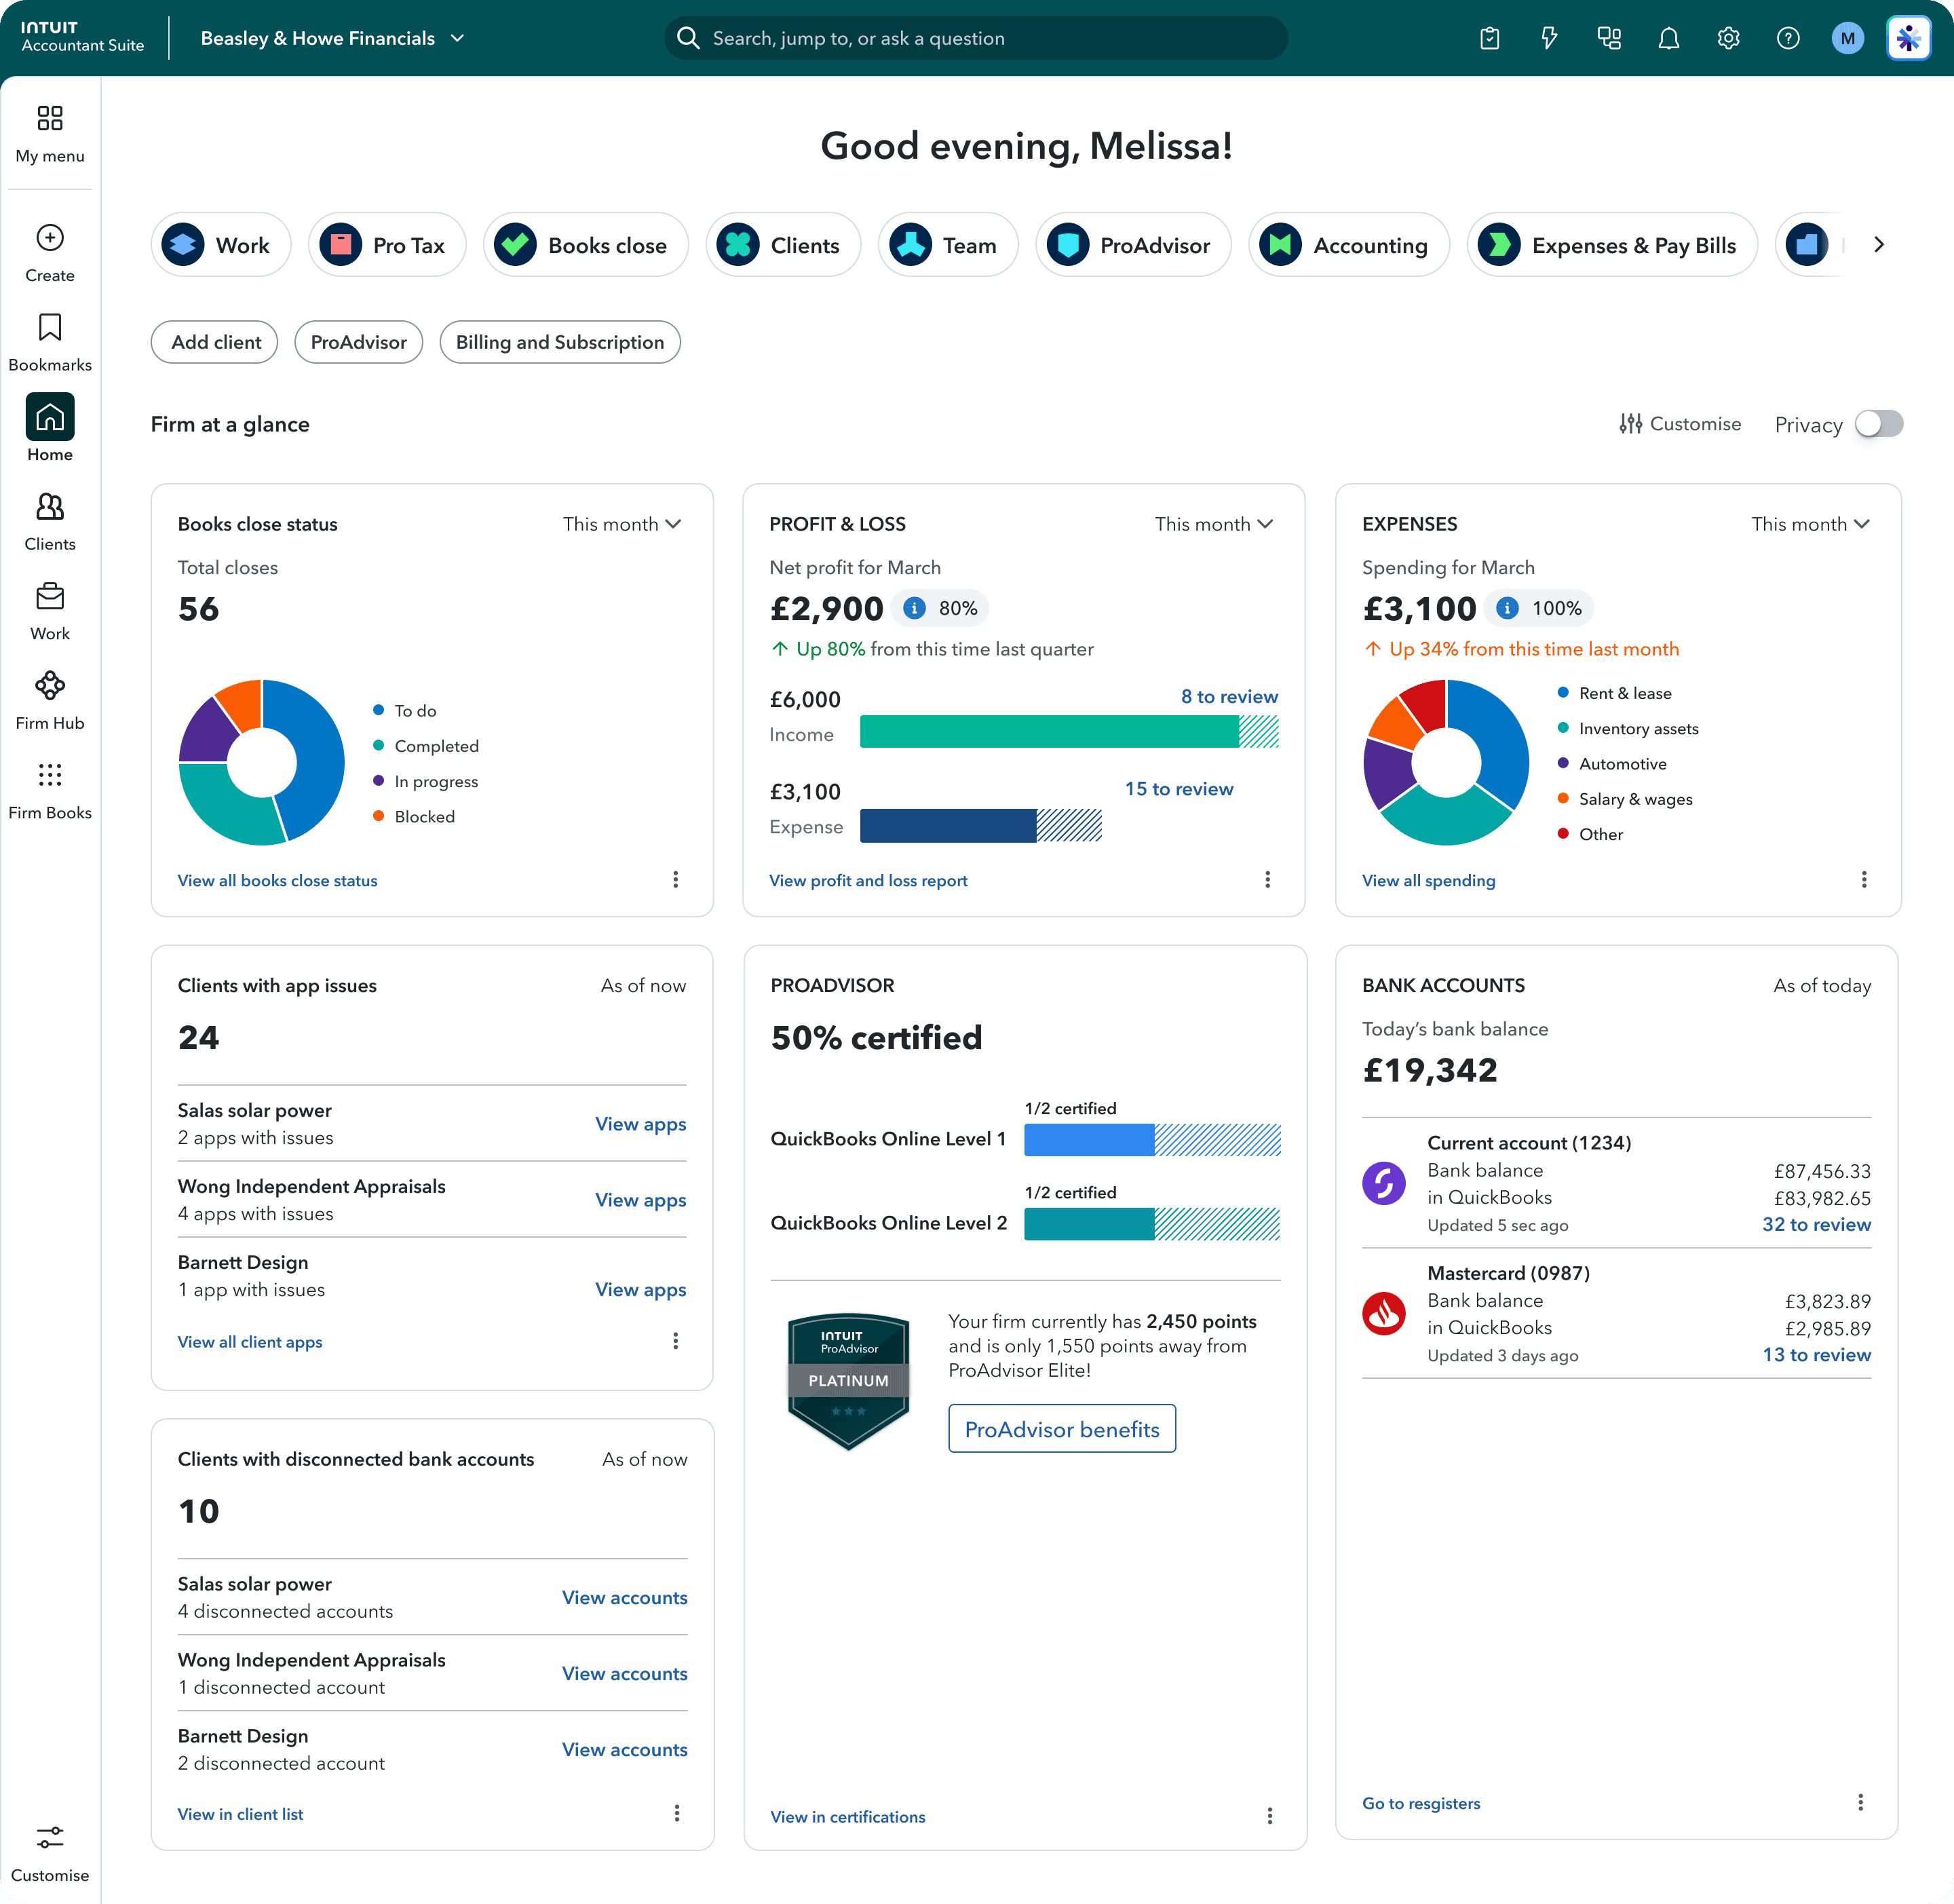Click the lightning bolt quick actions icon
1954x1904 pixels.
tap(1549, 39)
